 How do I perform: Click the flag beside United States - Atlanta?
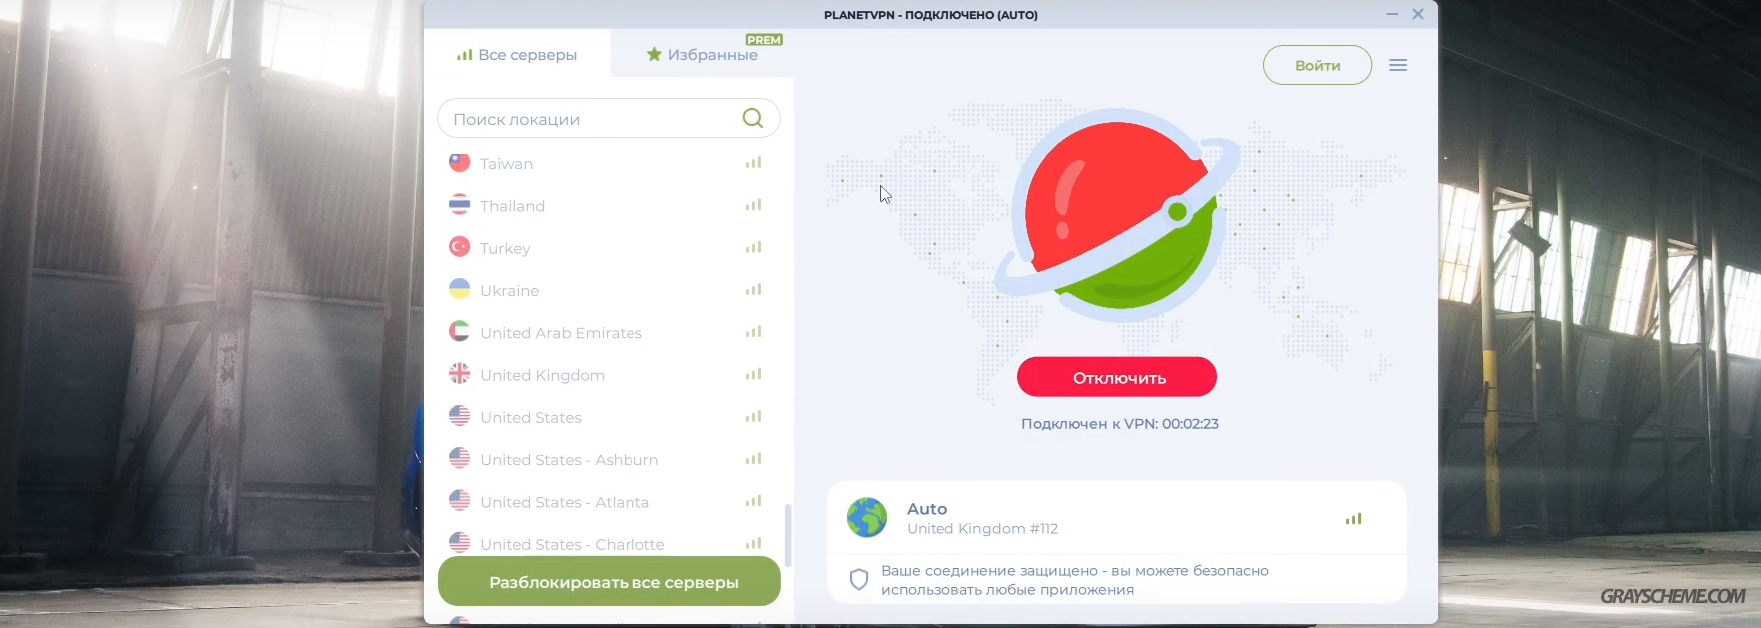(459, 501)
